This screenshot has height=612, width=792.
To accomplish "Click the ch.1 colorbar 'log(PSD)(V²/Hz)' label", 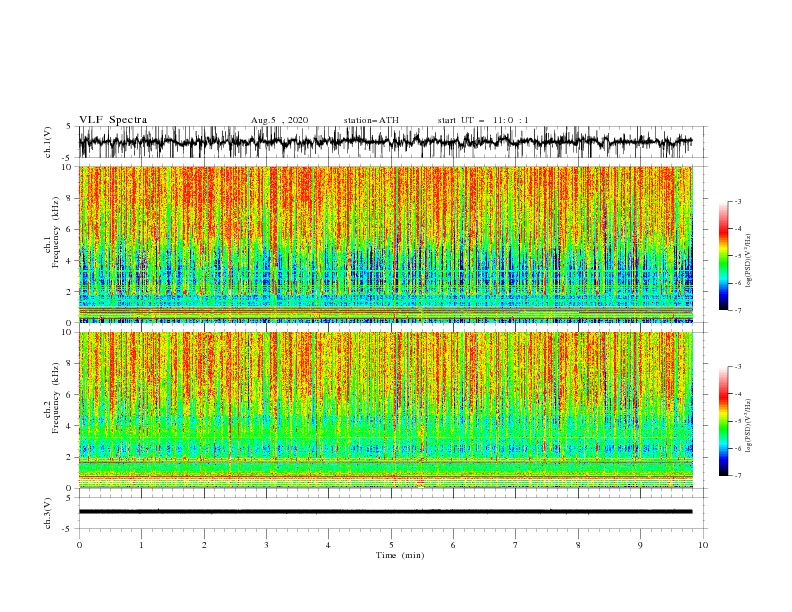I will pyautogui.click(x=749, y=261).
